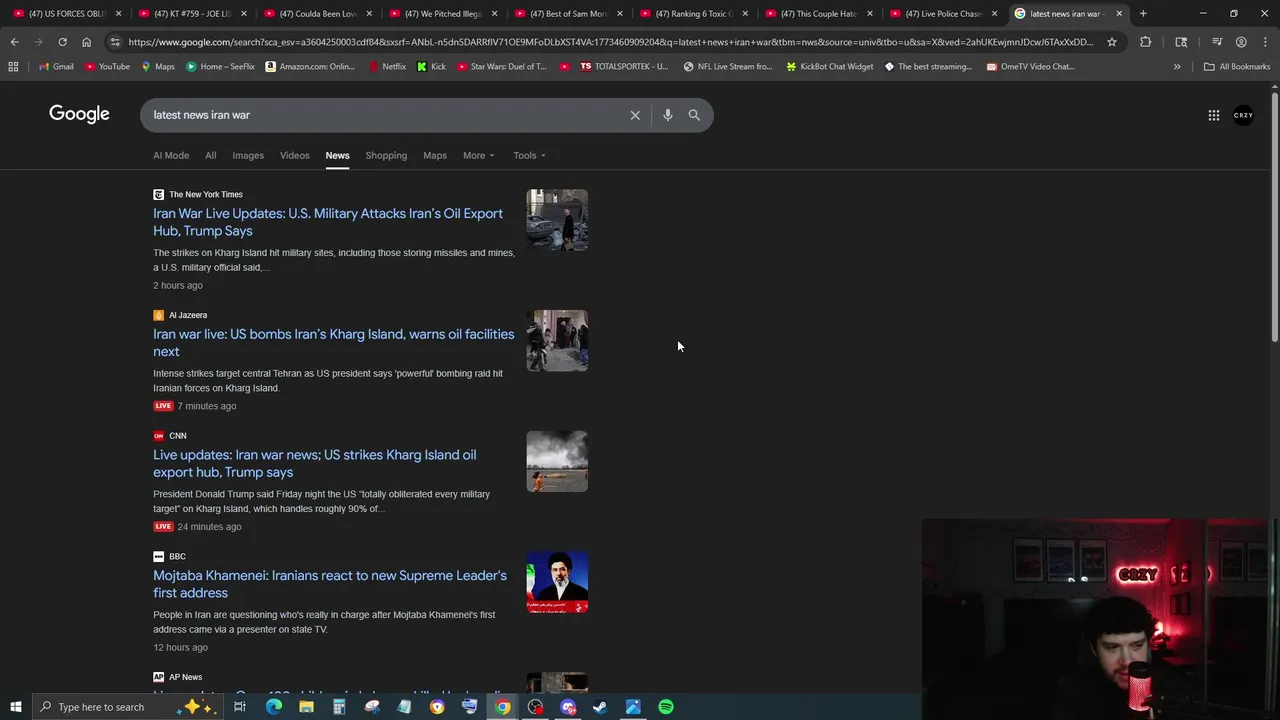Switch to the Videos tab
Screen dimensions: 1280x720
(x=294, y=155)
